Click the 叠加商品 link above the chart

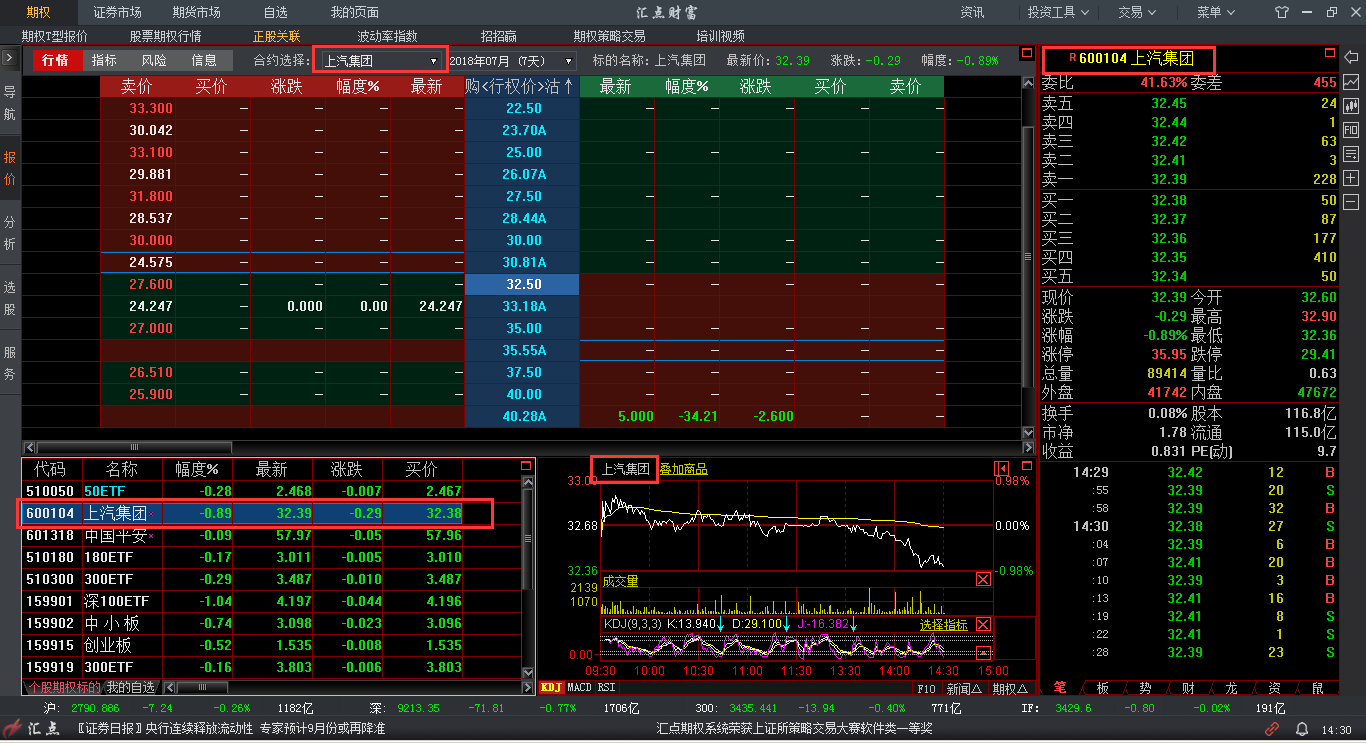(x=683, y=469)
